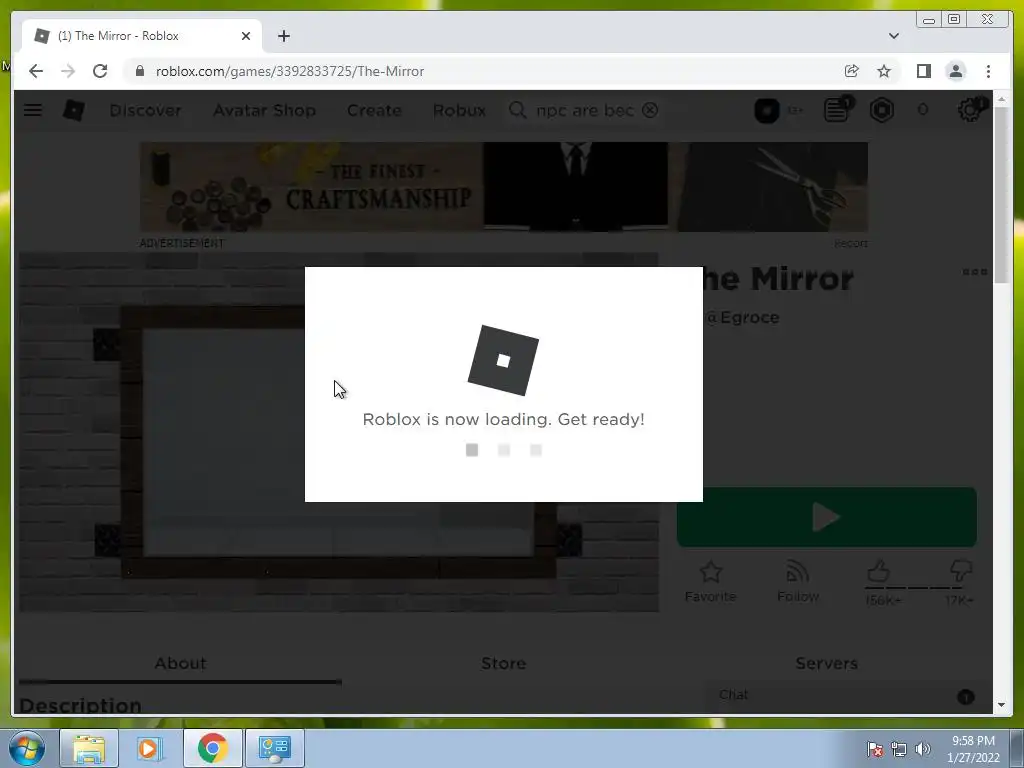
Task: Select The Mirror - Roblox tab
Action: 142,36
